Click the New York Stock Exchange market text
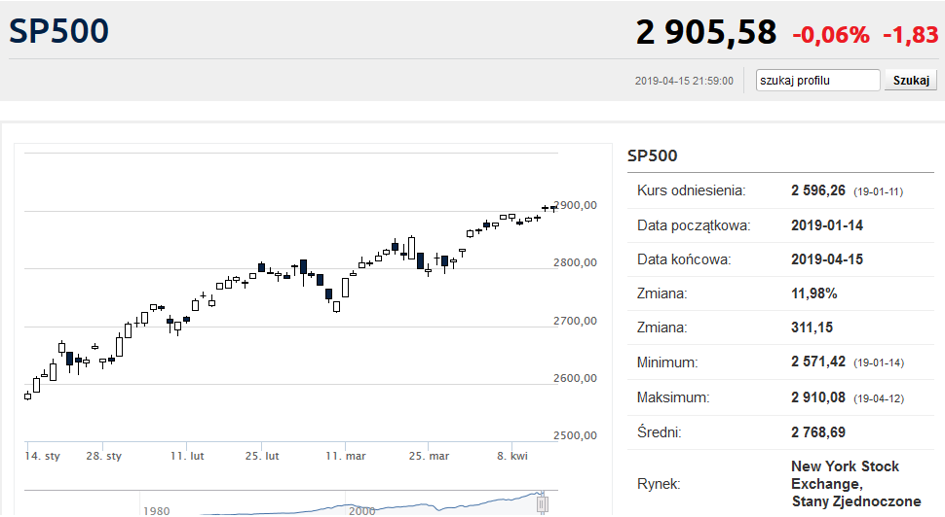 (x=845, y=475)
